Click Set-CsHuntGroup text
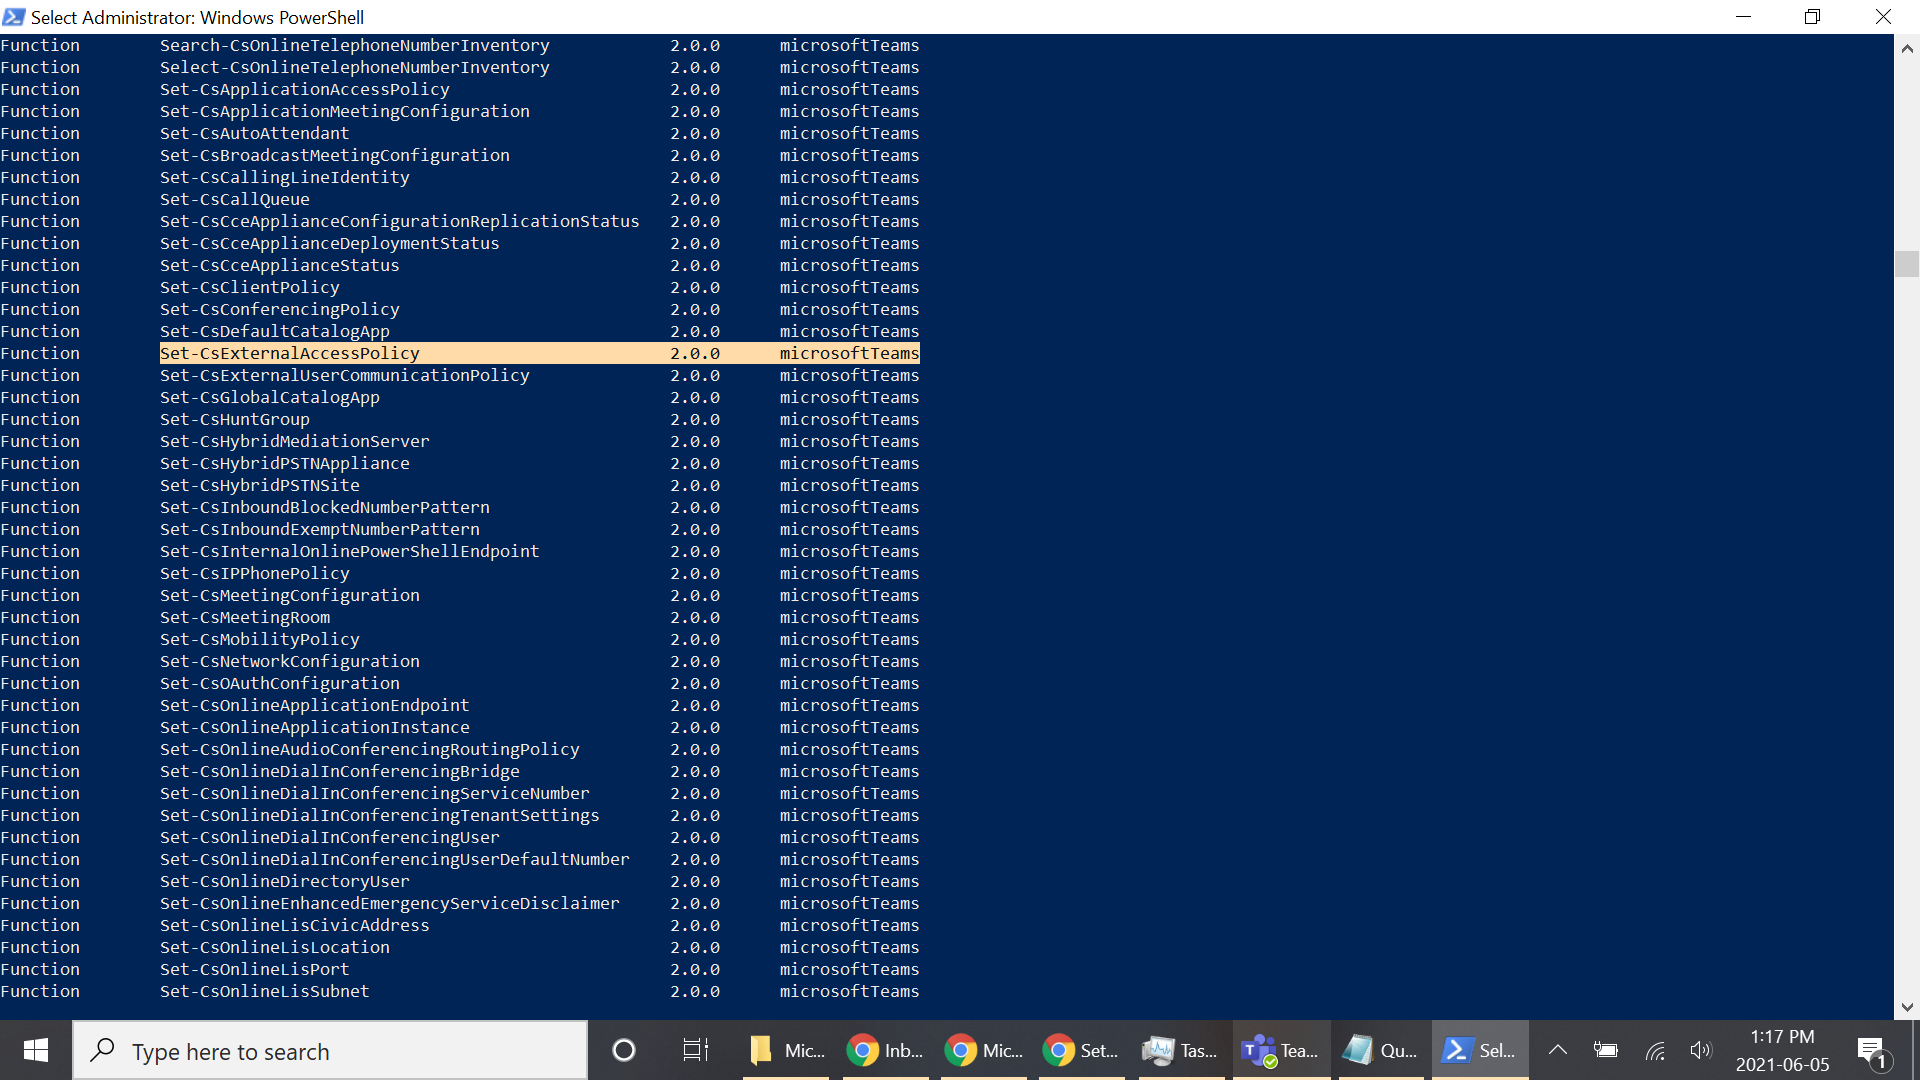 (235, 419)
